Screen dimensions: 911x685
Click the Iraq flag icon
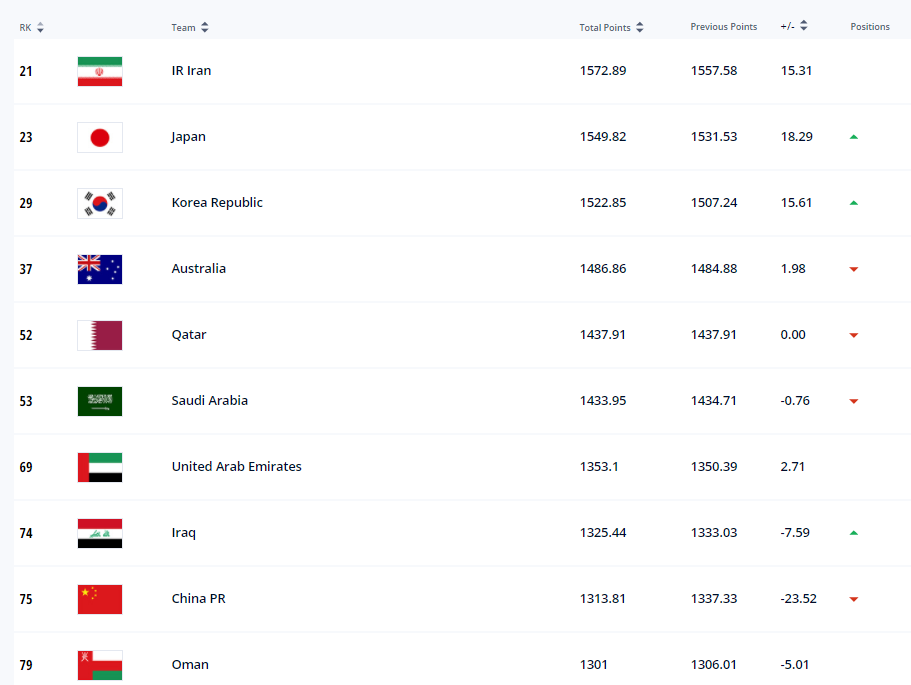[x=100, y=533]
